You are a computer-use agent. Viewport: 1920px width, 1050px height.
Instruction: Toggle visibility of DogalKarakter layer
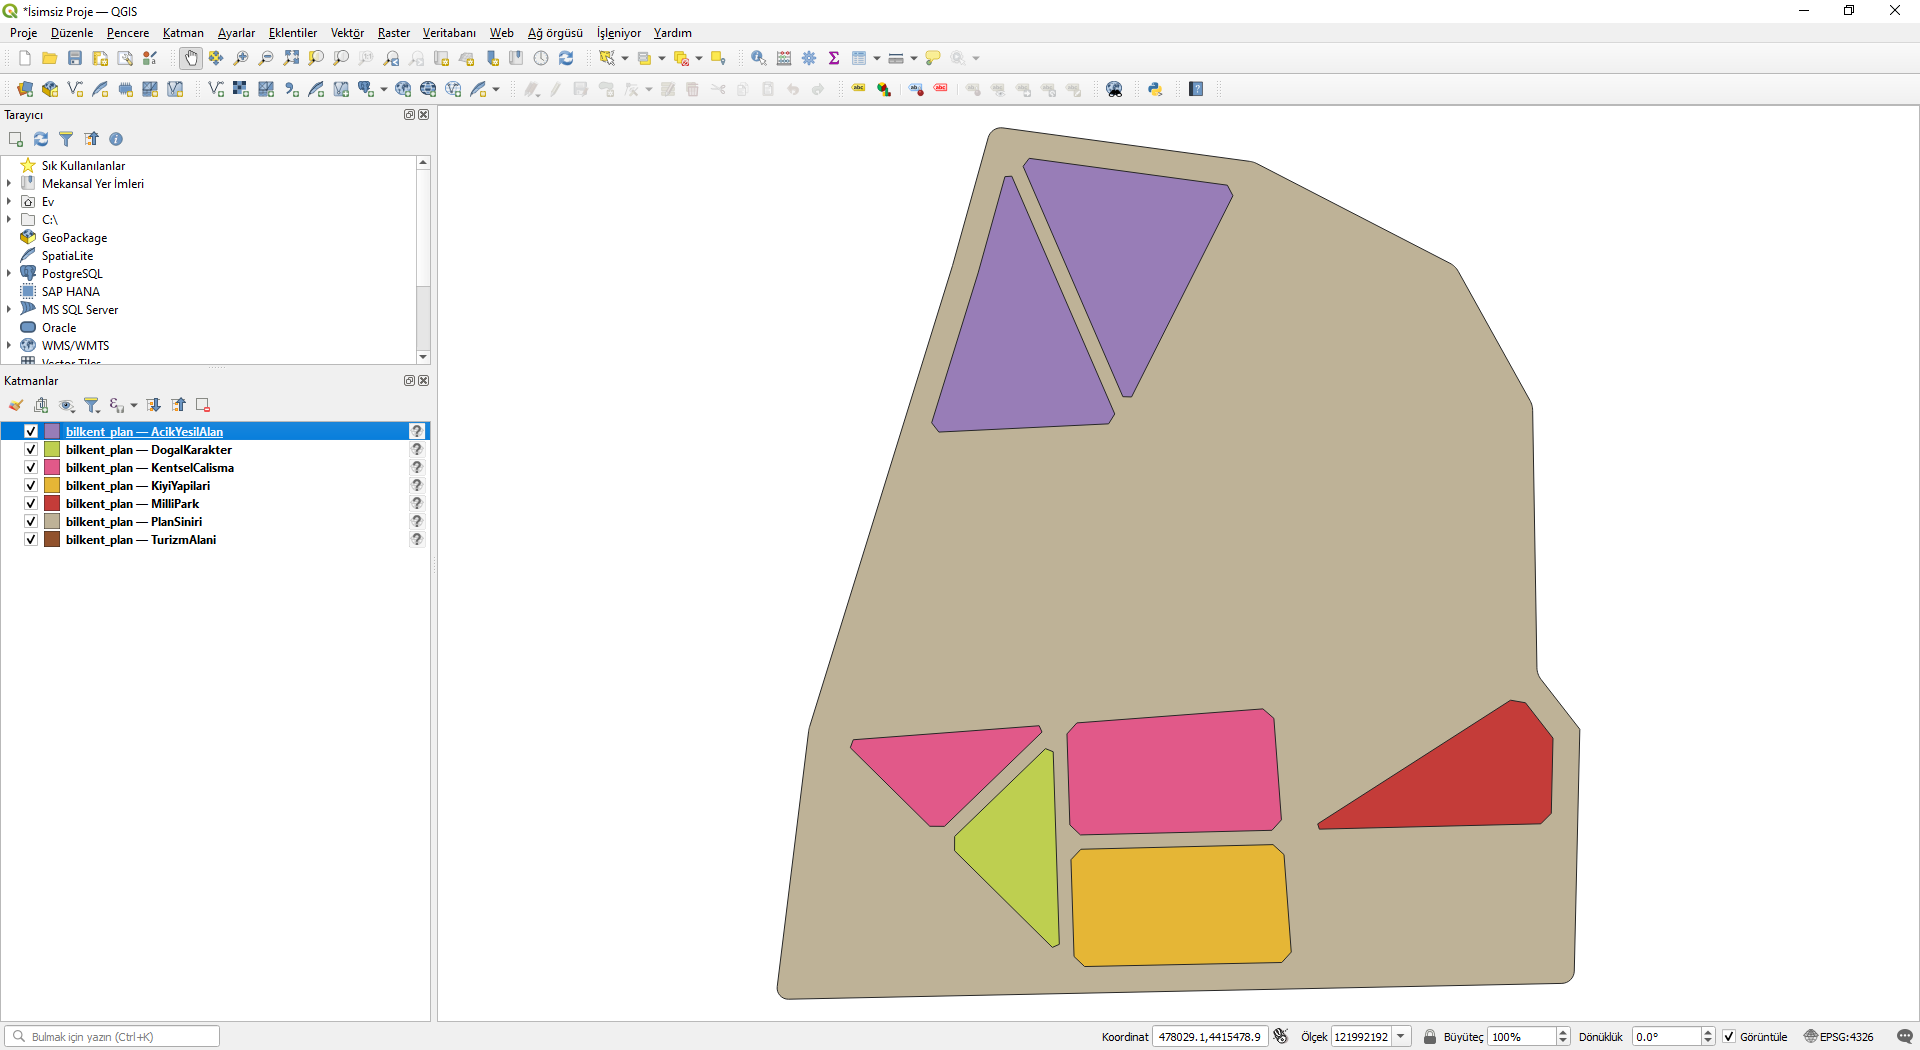(31, 450)
